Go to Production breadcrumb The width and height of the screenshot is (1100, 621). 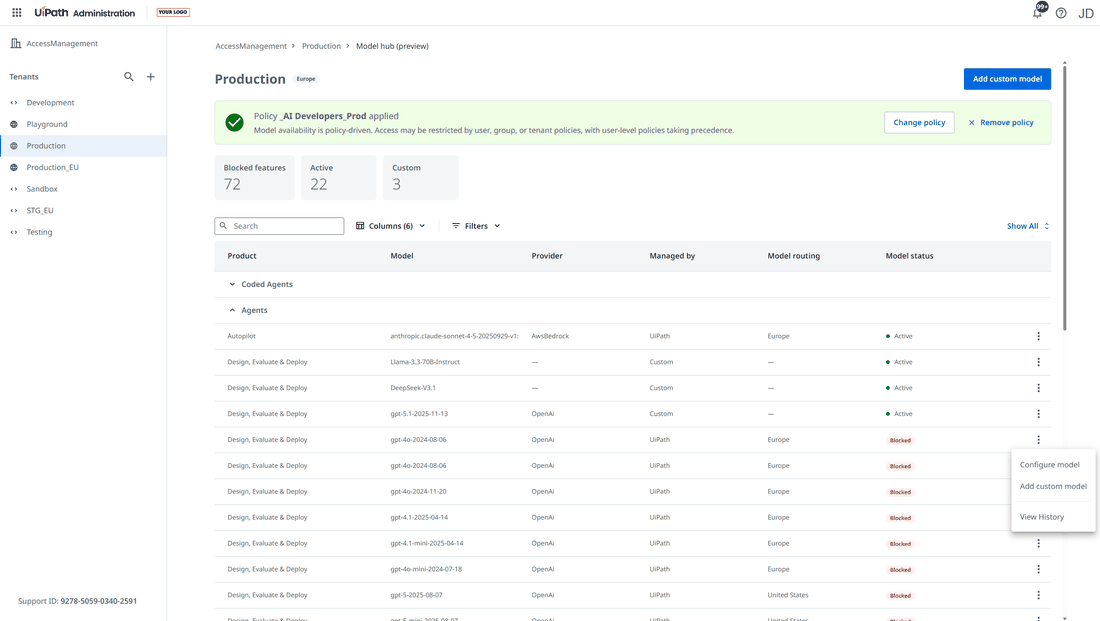coord(321,46)
